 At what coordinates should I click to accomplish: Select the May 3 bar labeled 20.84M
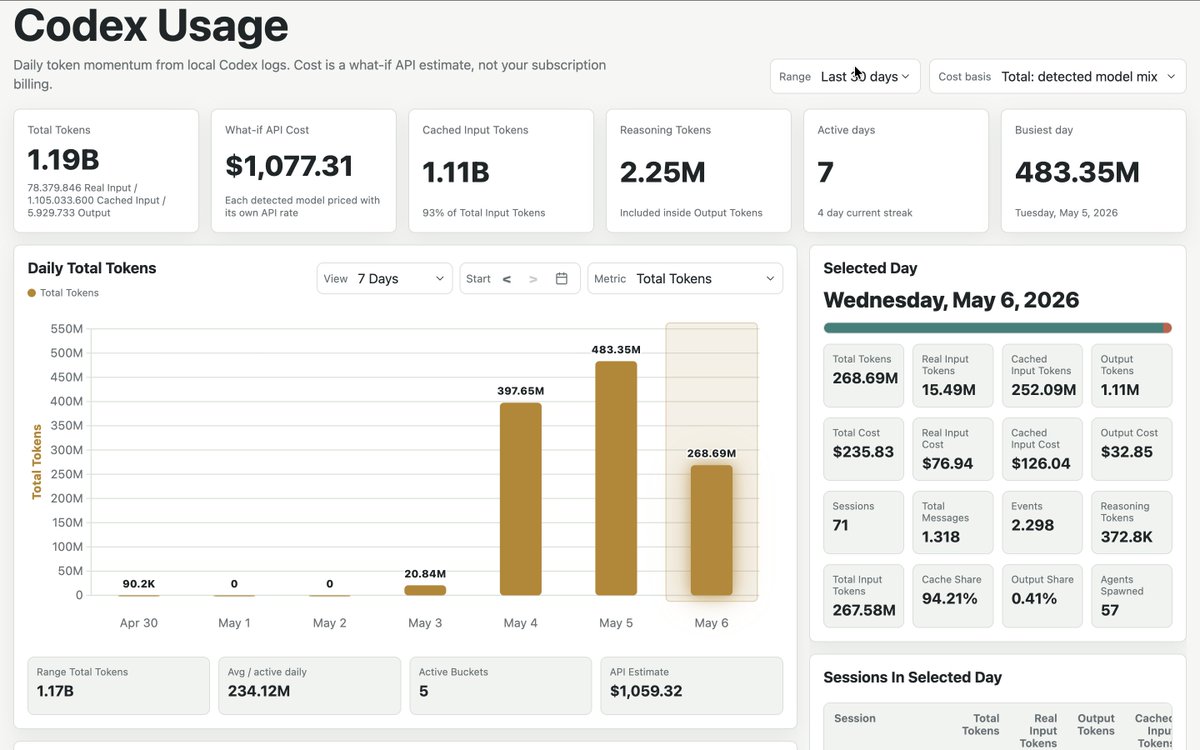(x=425, y=590)
